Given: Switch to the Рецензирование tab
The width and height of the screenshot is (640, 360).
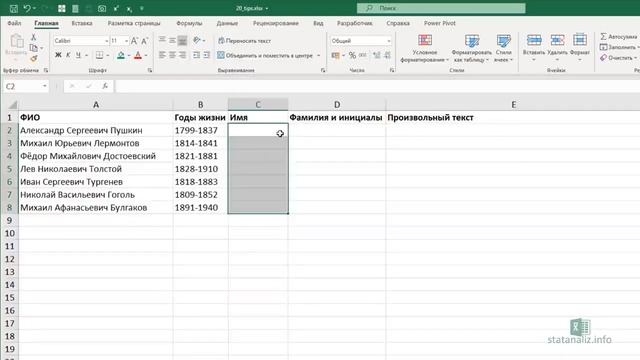Looking at the screenshot, I should click(x=276, y=23).
